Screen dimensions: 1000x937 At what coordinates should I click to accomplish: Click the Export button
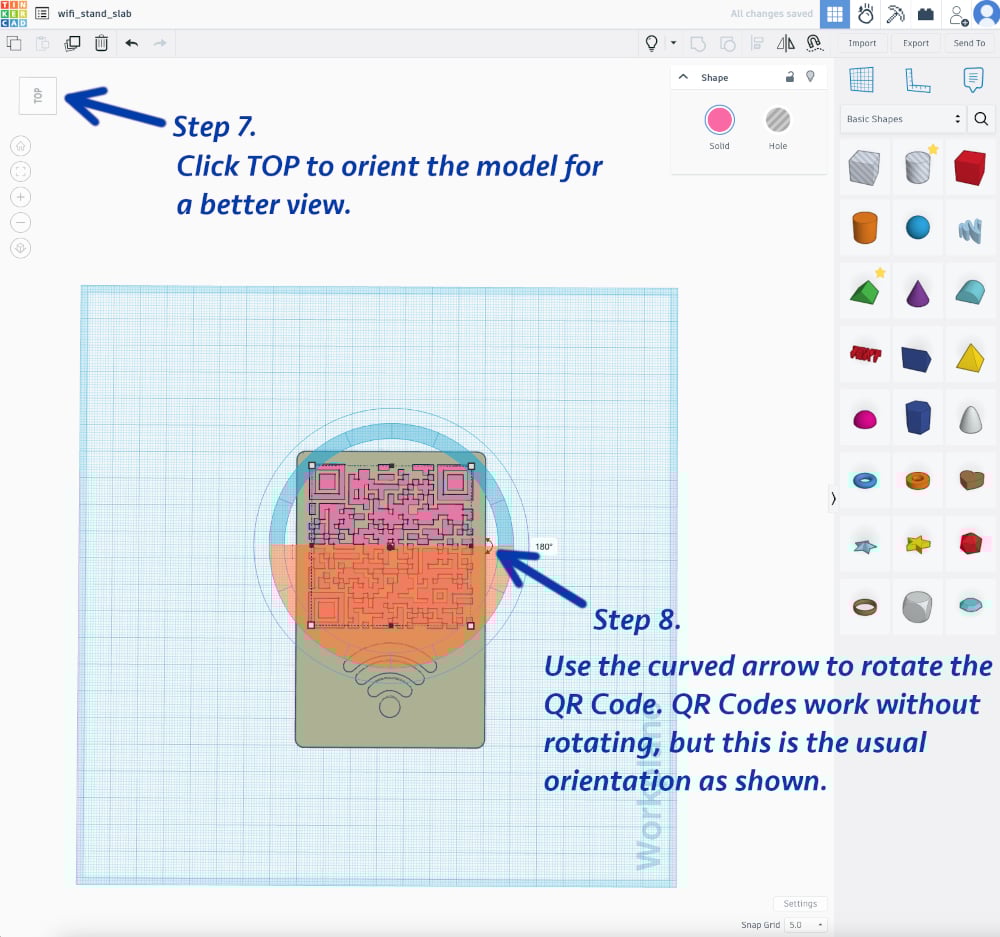point(915,43)
